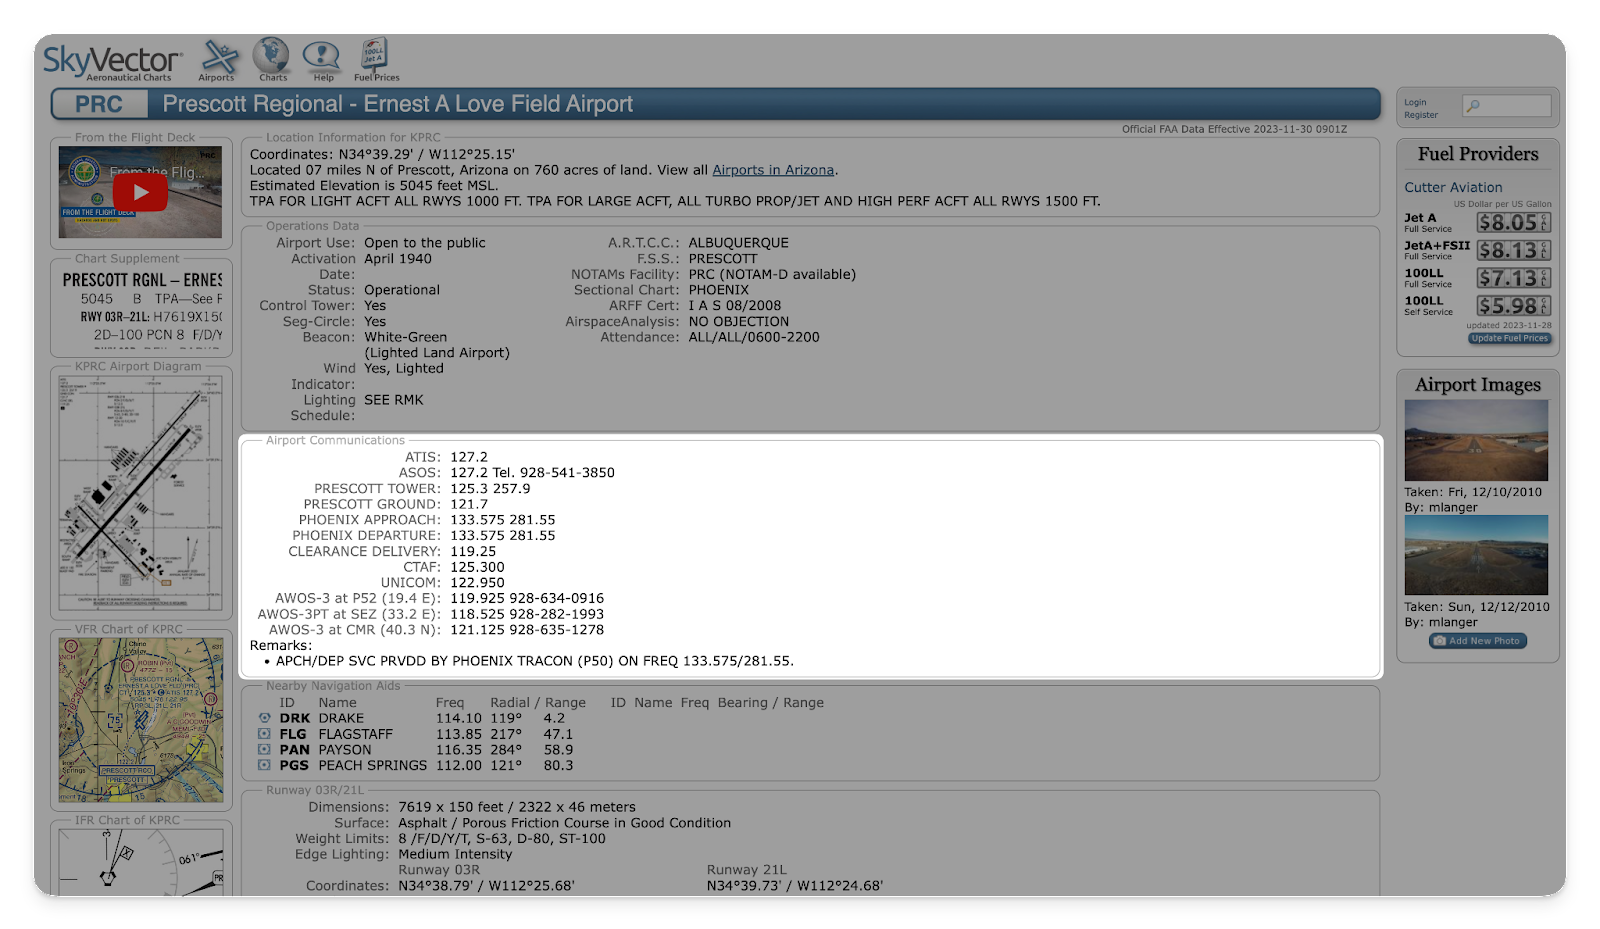Select the DRAKE navaid name

341,718
